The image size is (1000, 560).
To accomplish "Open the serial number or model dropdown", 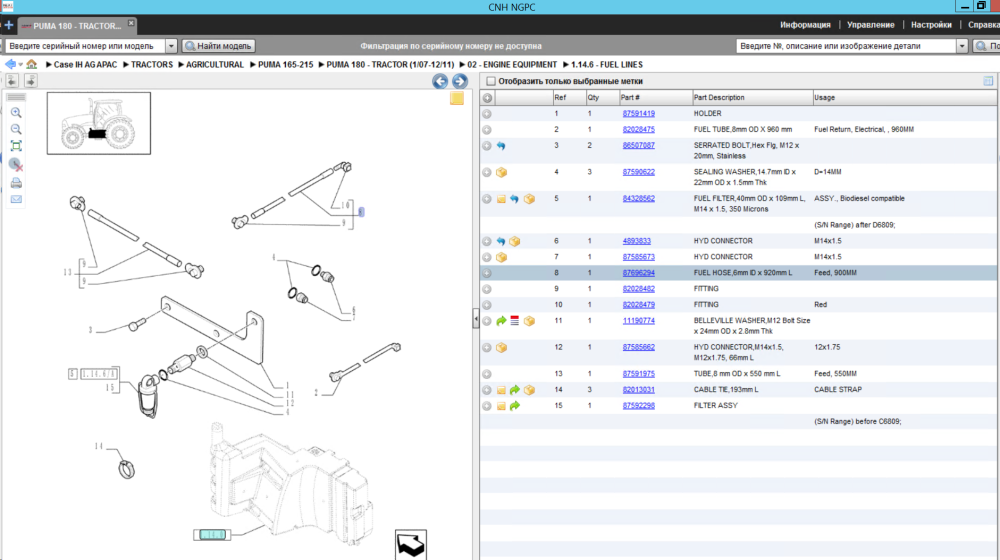I will [171, 46].
